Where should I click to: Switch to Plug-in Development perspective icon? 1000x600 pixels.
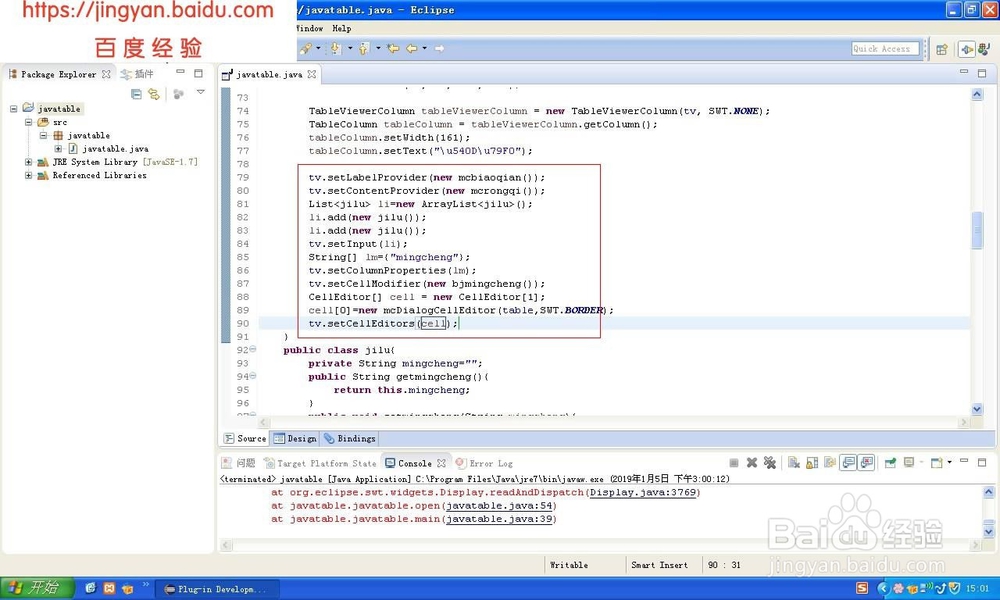(967, 49)
